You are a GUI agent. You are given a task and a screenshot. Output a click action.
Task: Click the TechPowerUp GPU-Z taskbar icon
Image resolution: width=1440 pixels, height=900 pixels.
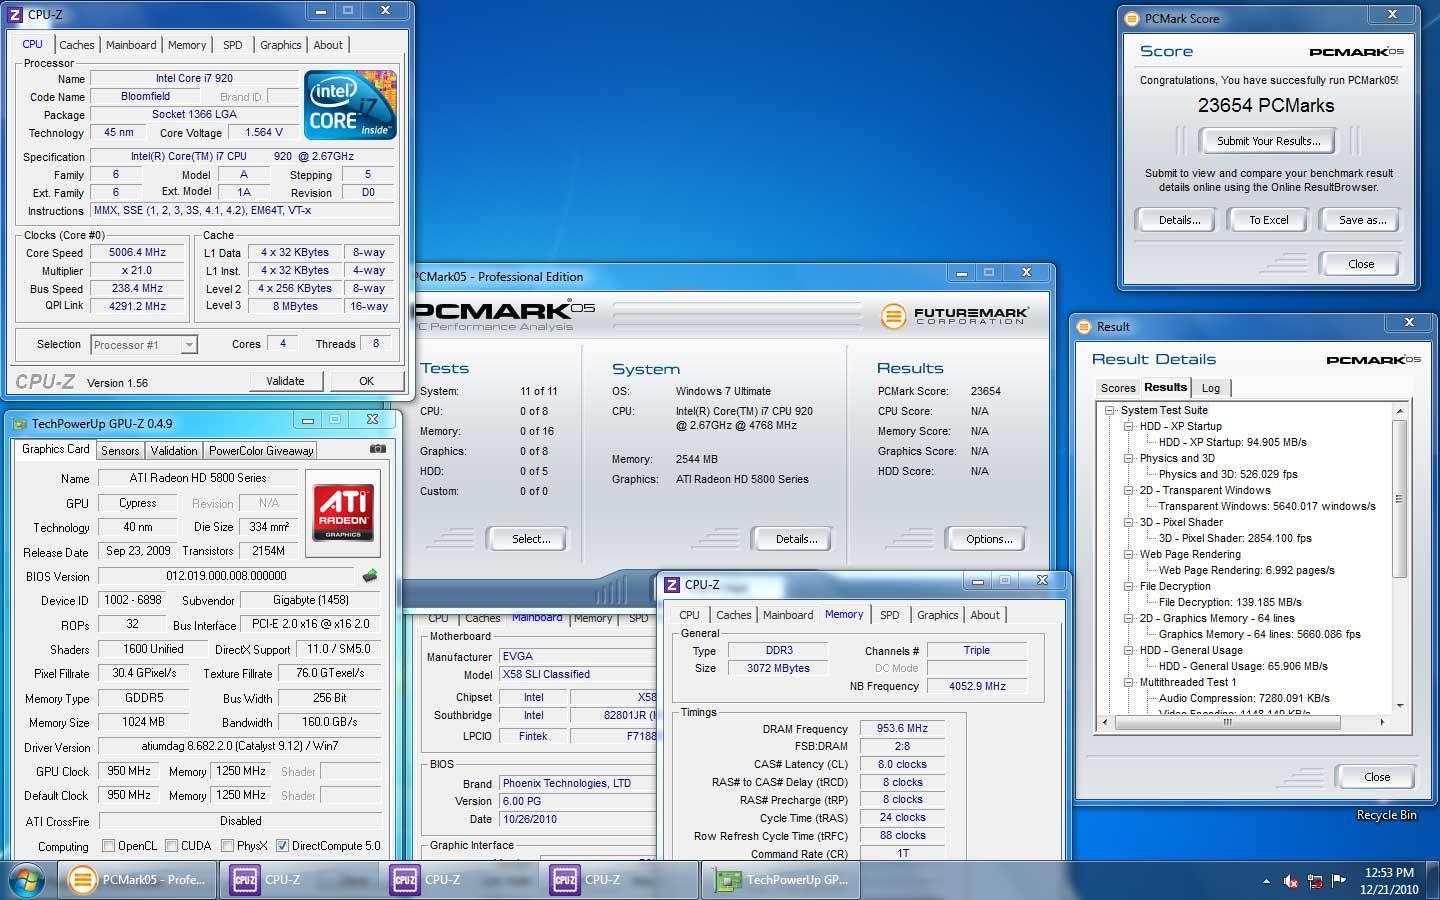click(x=783, y=880)
